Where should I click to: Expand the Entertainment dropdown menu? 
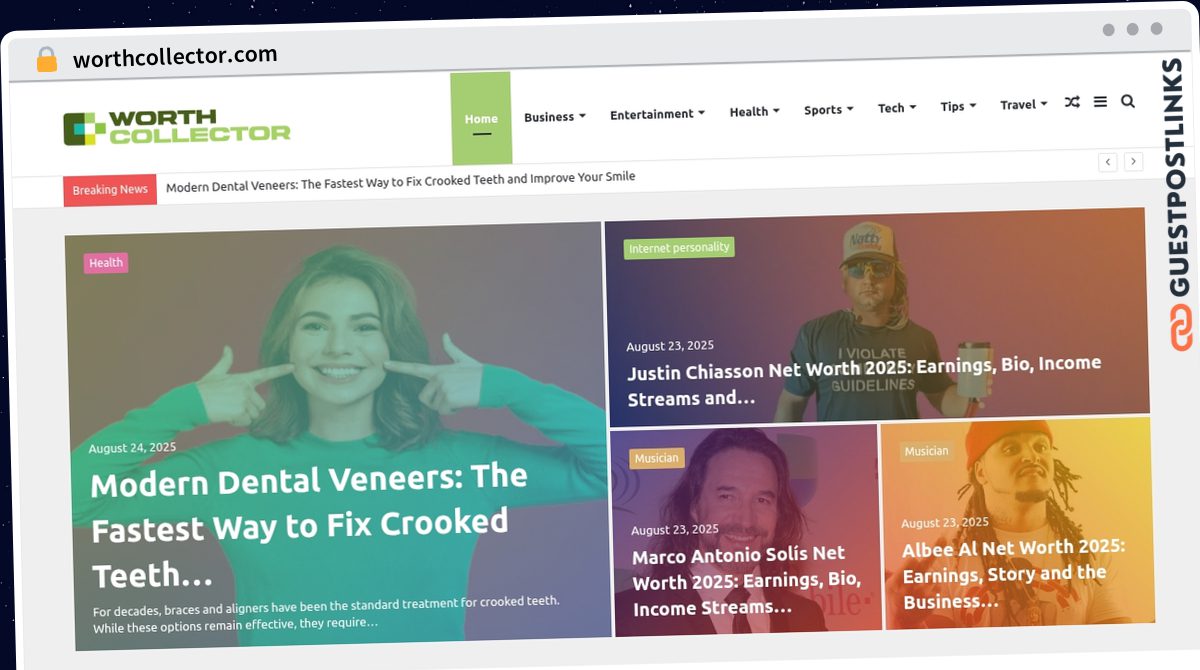tap(657, 114)
